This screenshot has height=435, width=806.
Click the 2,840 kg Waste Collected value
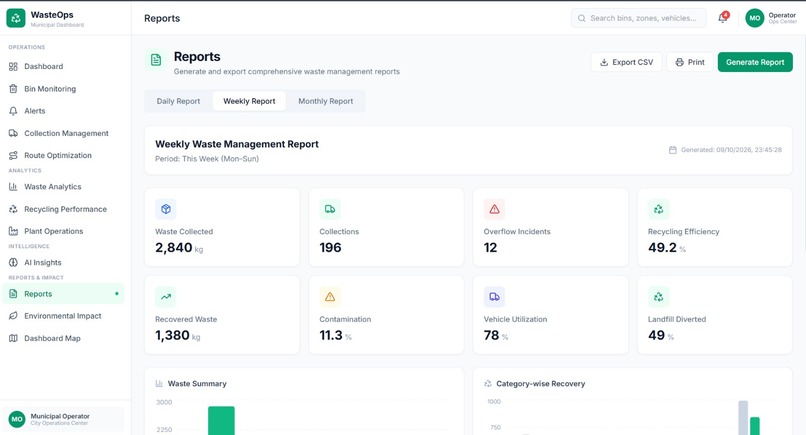point(179,248)
